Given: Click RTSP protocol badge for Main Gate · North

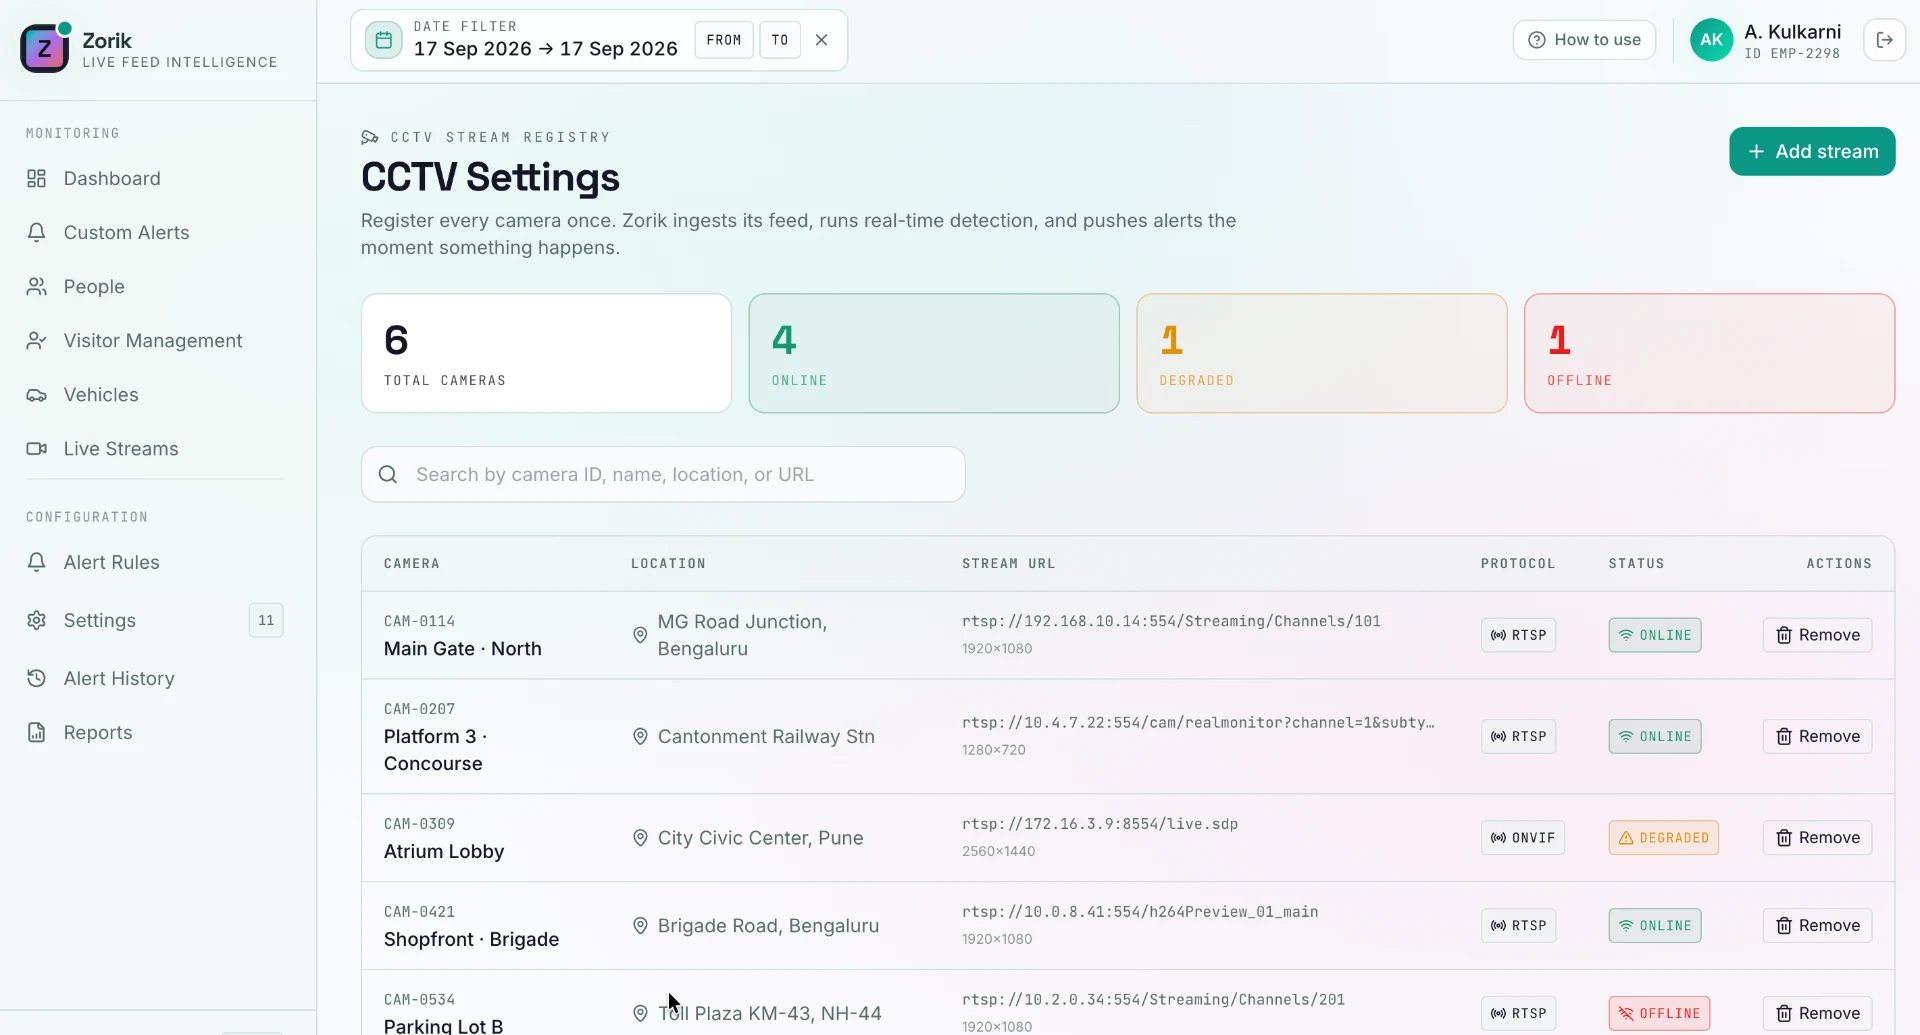Looking at the screenshot, I should tap(1518, 635).
